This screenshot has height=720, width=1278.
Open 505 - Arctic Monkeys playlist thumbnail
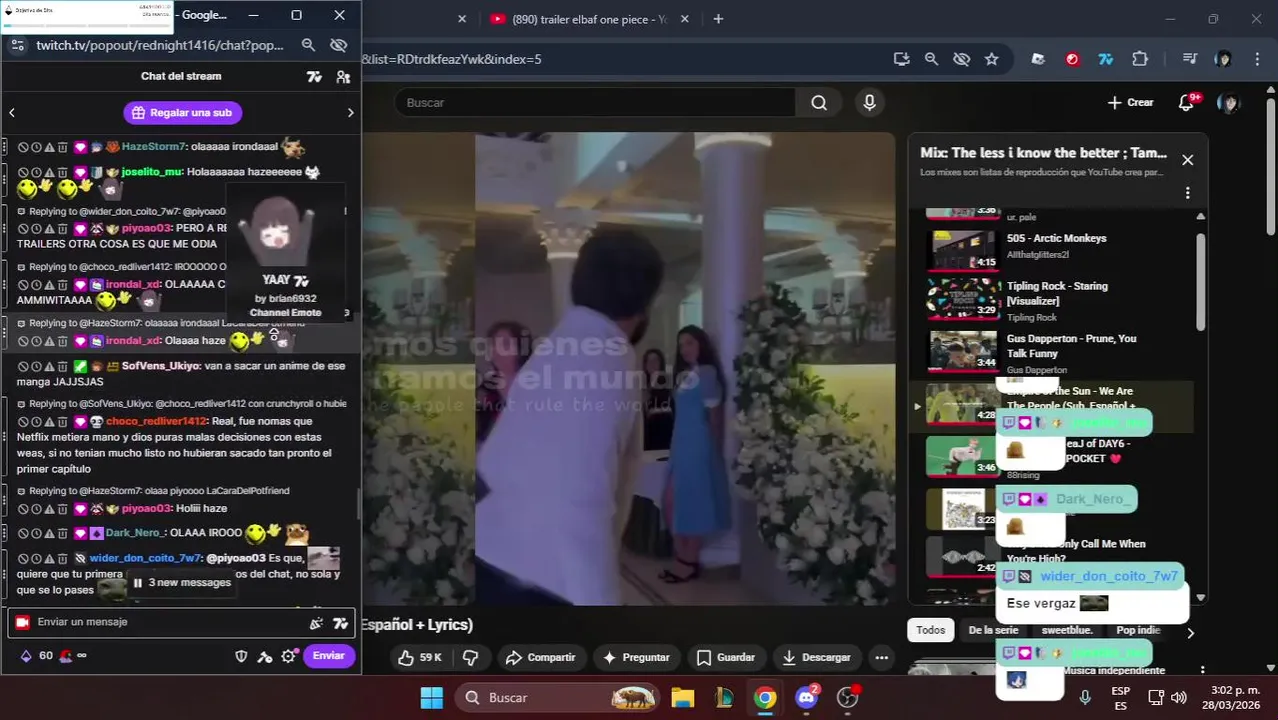(x=963, y=250)
